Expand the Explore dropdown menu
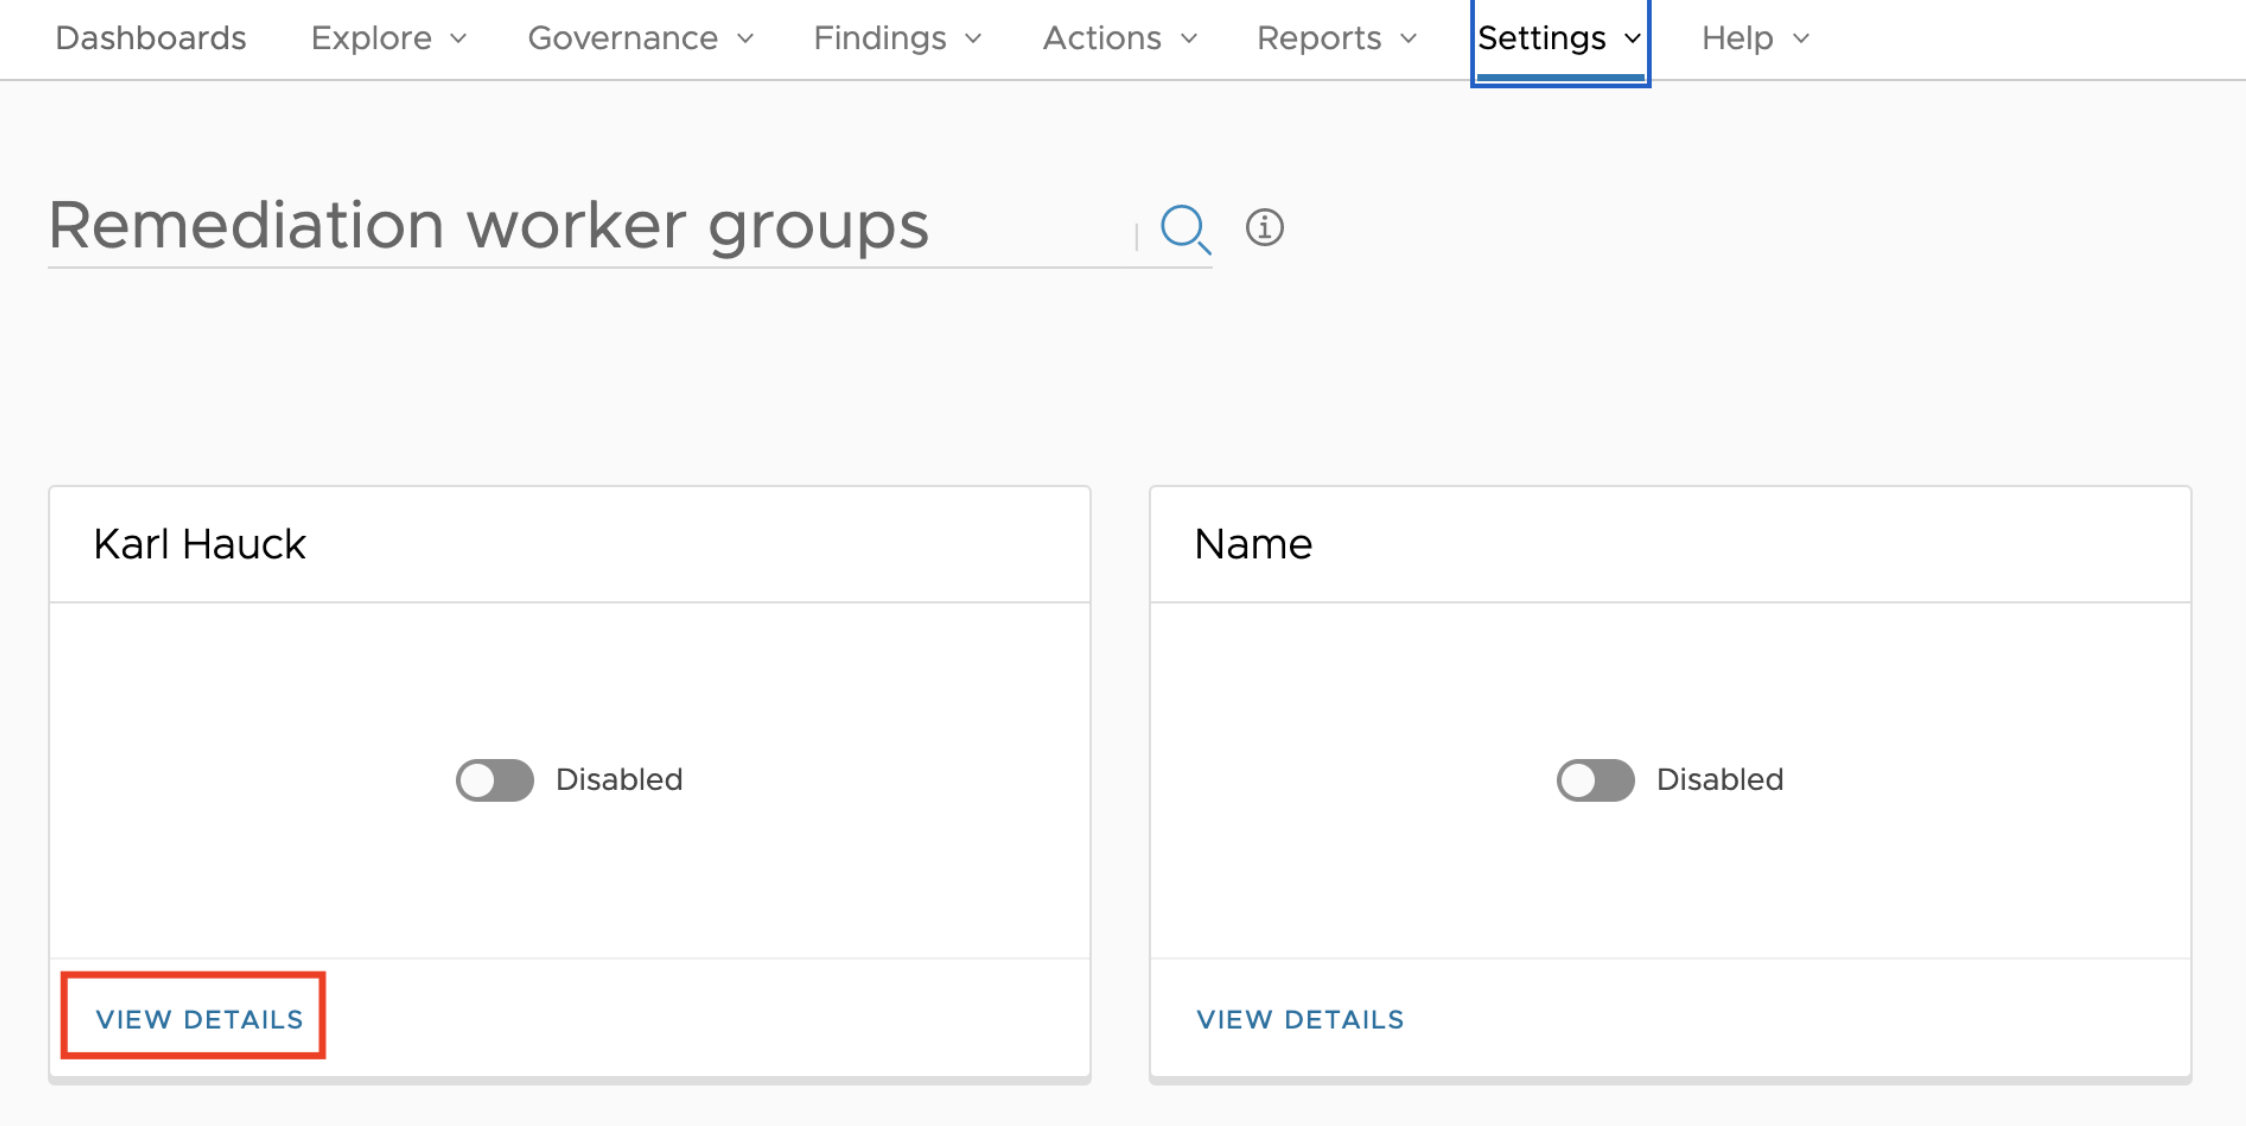 (389, 38)
